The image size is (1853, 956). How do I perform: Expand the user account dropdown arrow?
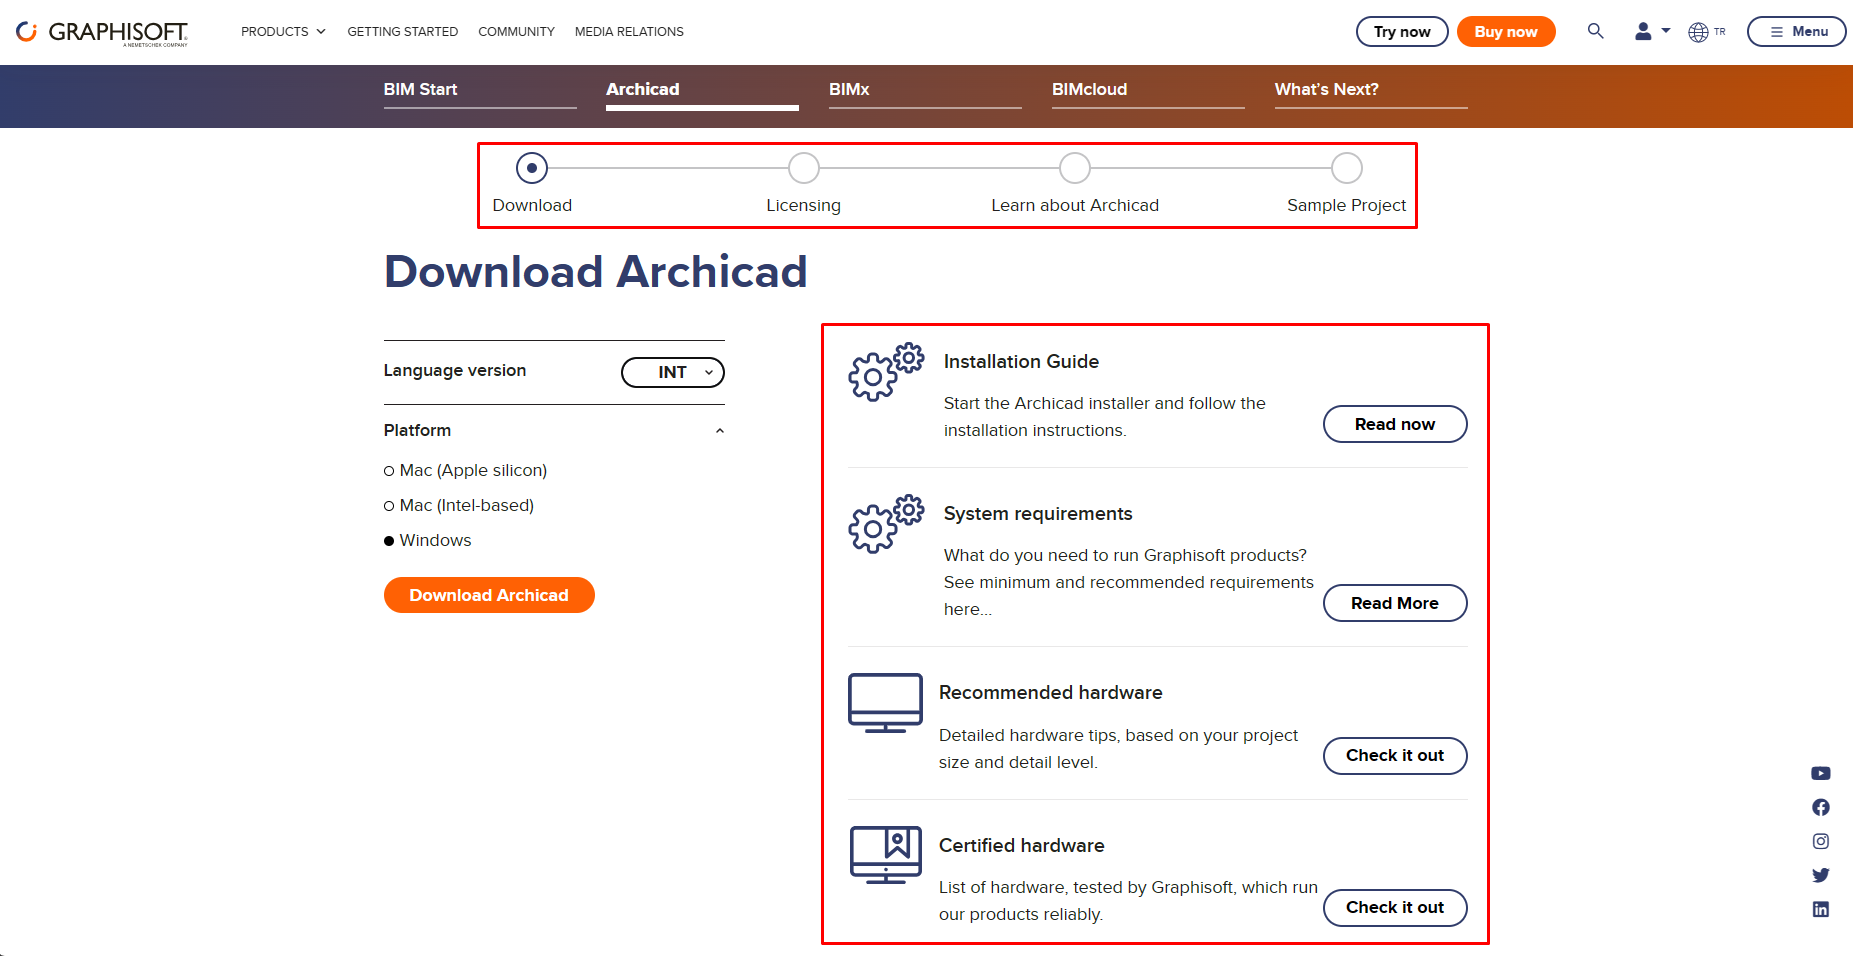[x=1666, y=31]
